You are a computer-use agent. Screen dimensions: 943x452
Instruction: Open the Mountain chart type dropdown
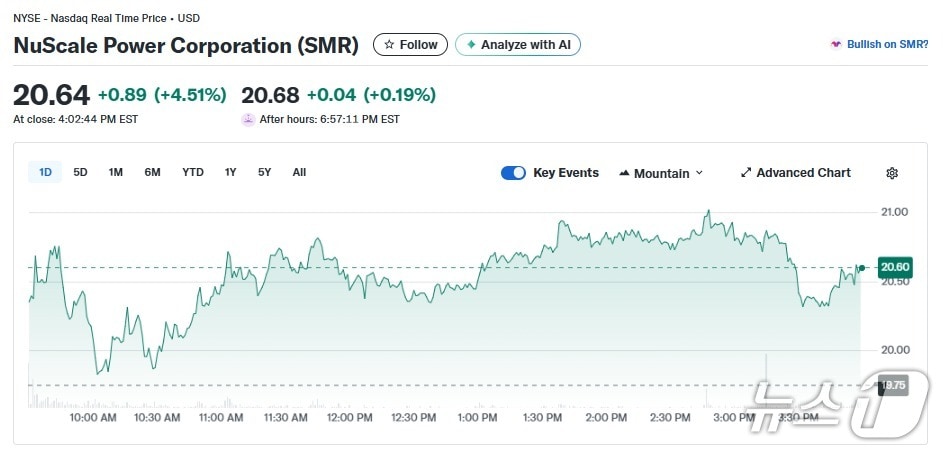coord(661,173)
